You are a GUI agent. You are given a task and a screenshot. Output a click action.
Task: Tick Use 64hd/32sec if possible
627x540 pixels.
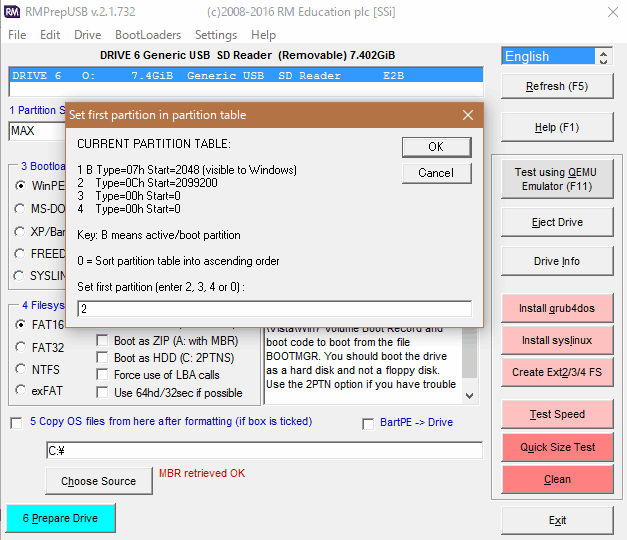[x=102, y=392]
